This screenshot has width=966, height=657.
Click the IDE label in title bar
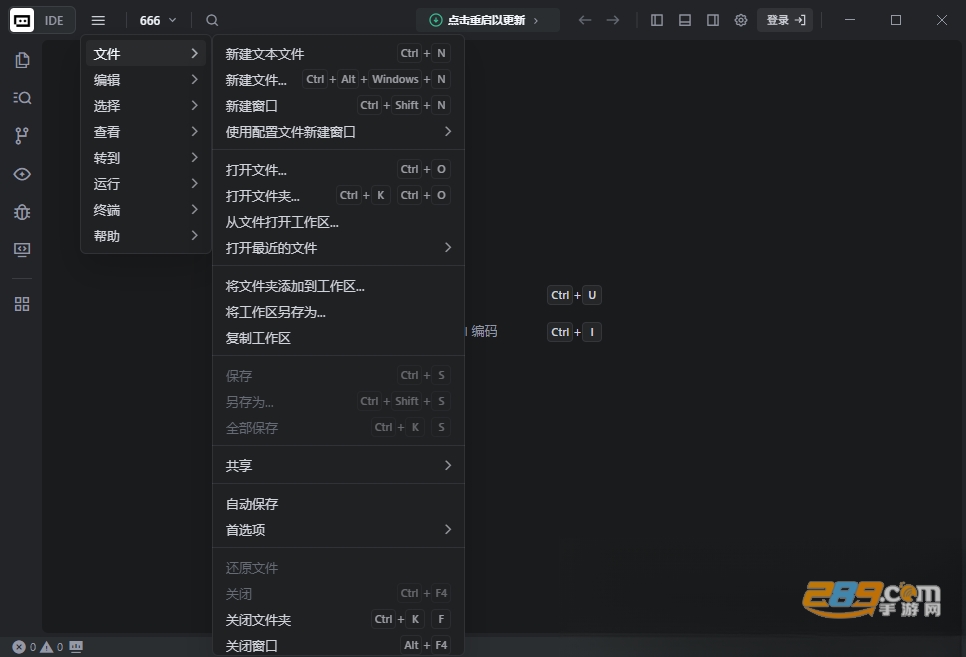54,21
